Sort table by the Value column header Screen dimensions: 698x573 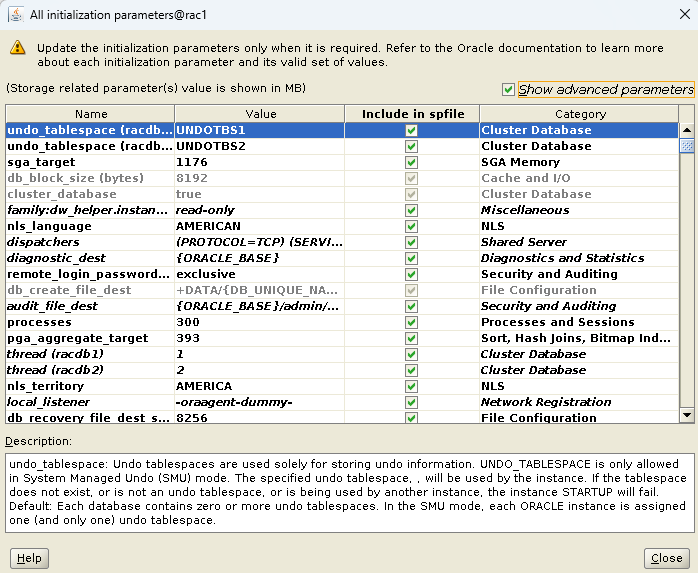click(x=260, y=114)
